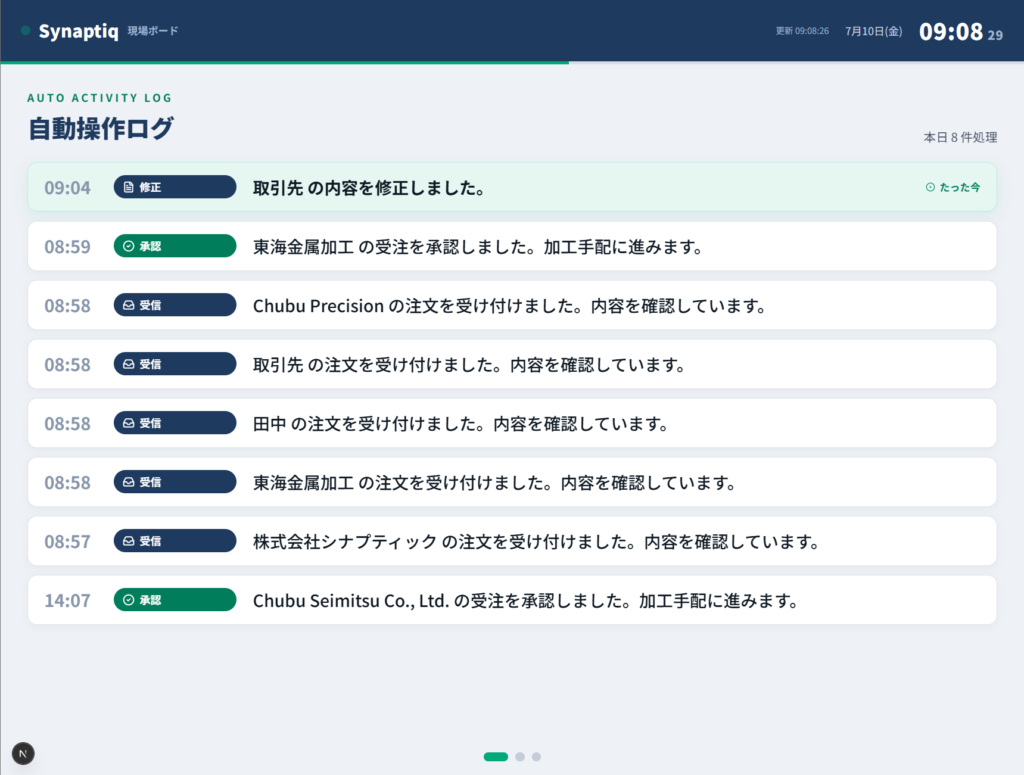The image size is (1024, 775).
Task: Click the 現場ボード label in the header
Action: (153, 31)
